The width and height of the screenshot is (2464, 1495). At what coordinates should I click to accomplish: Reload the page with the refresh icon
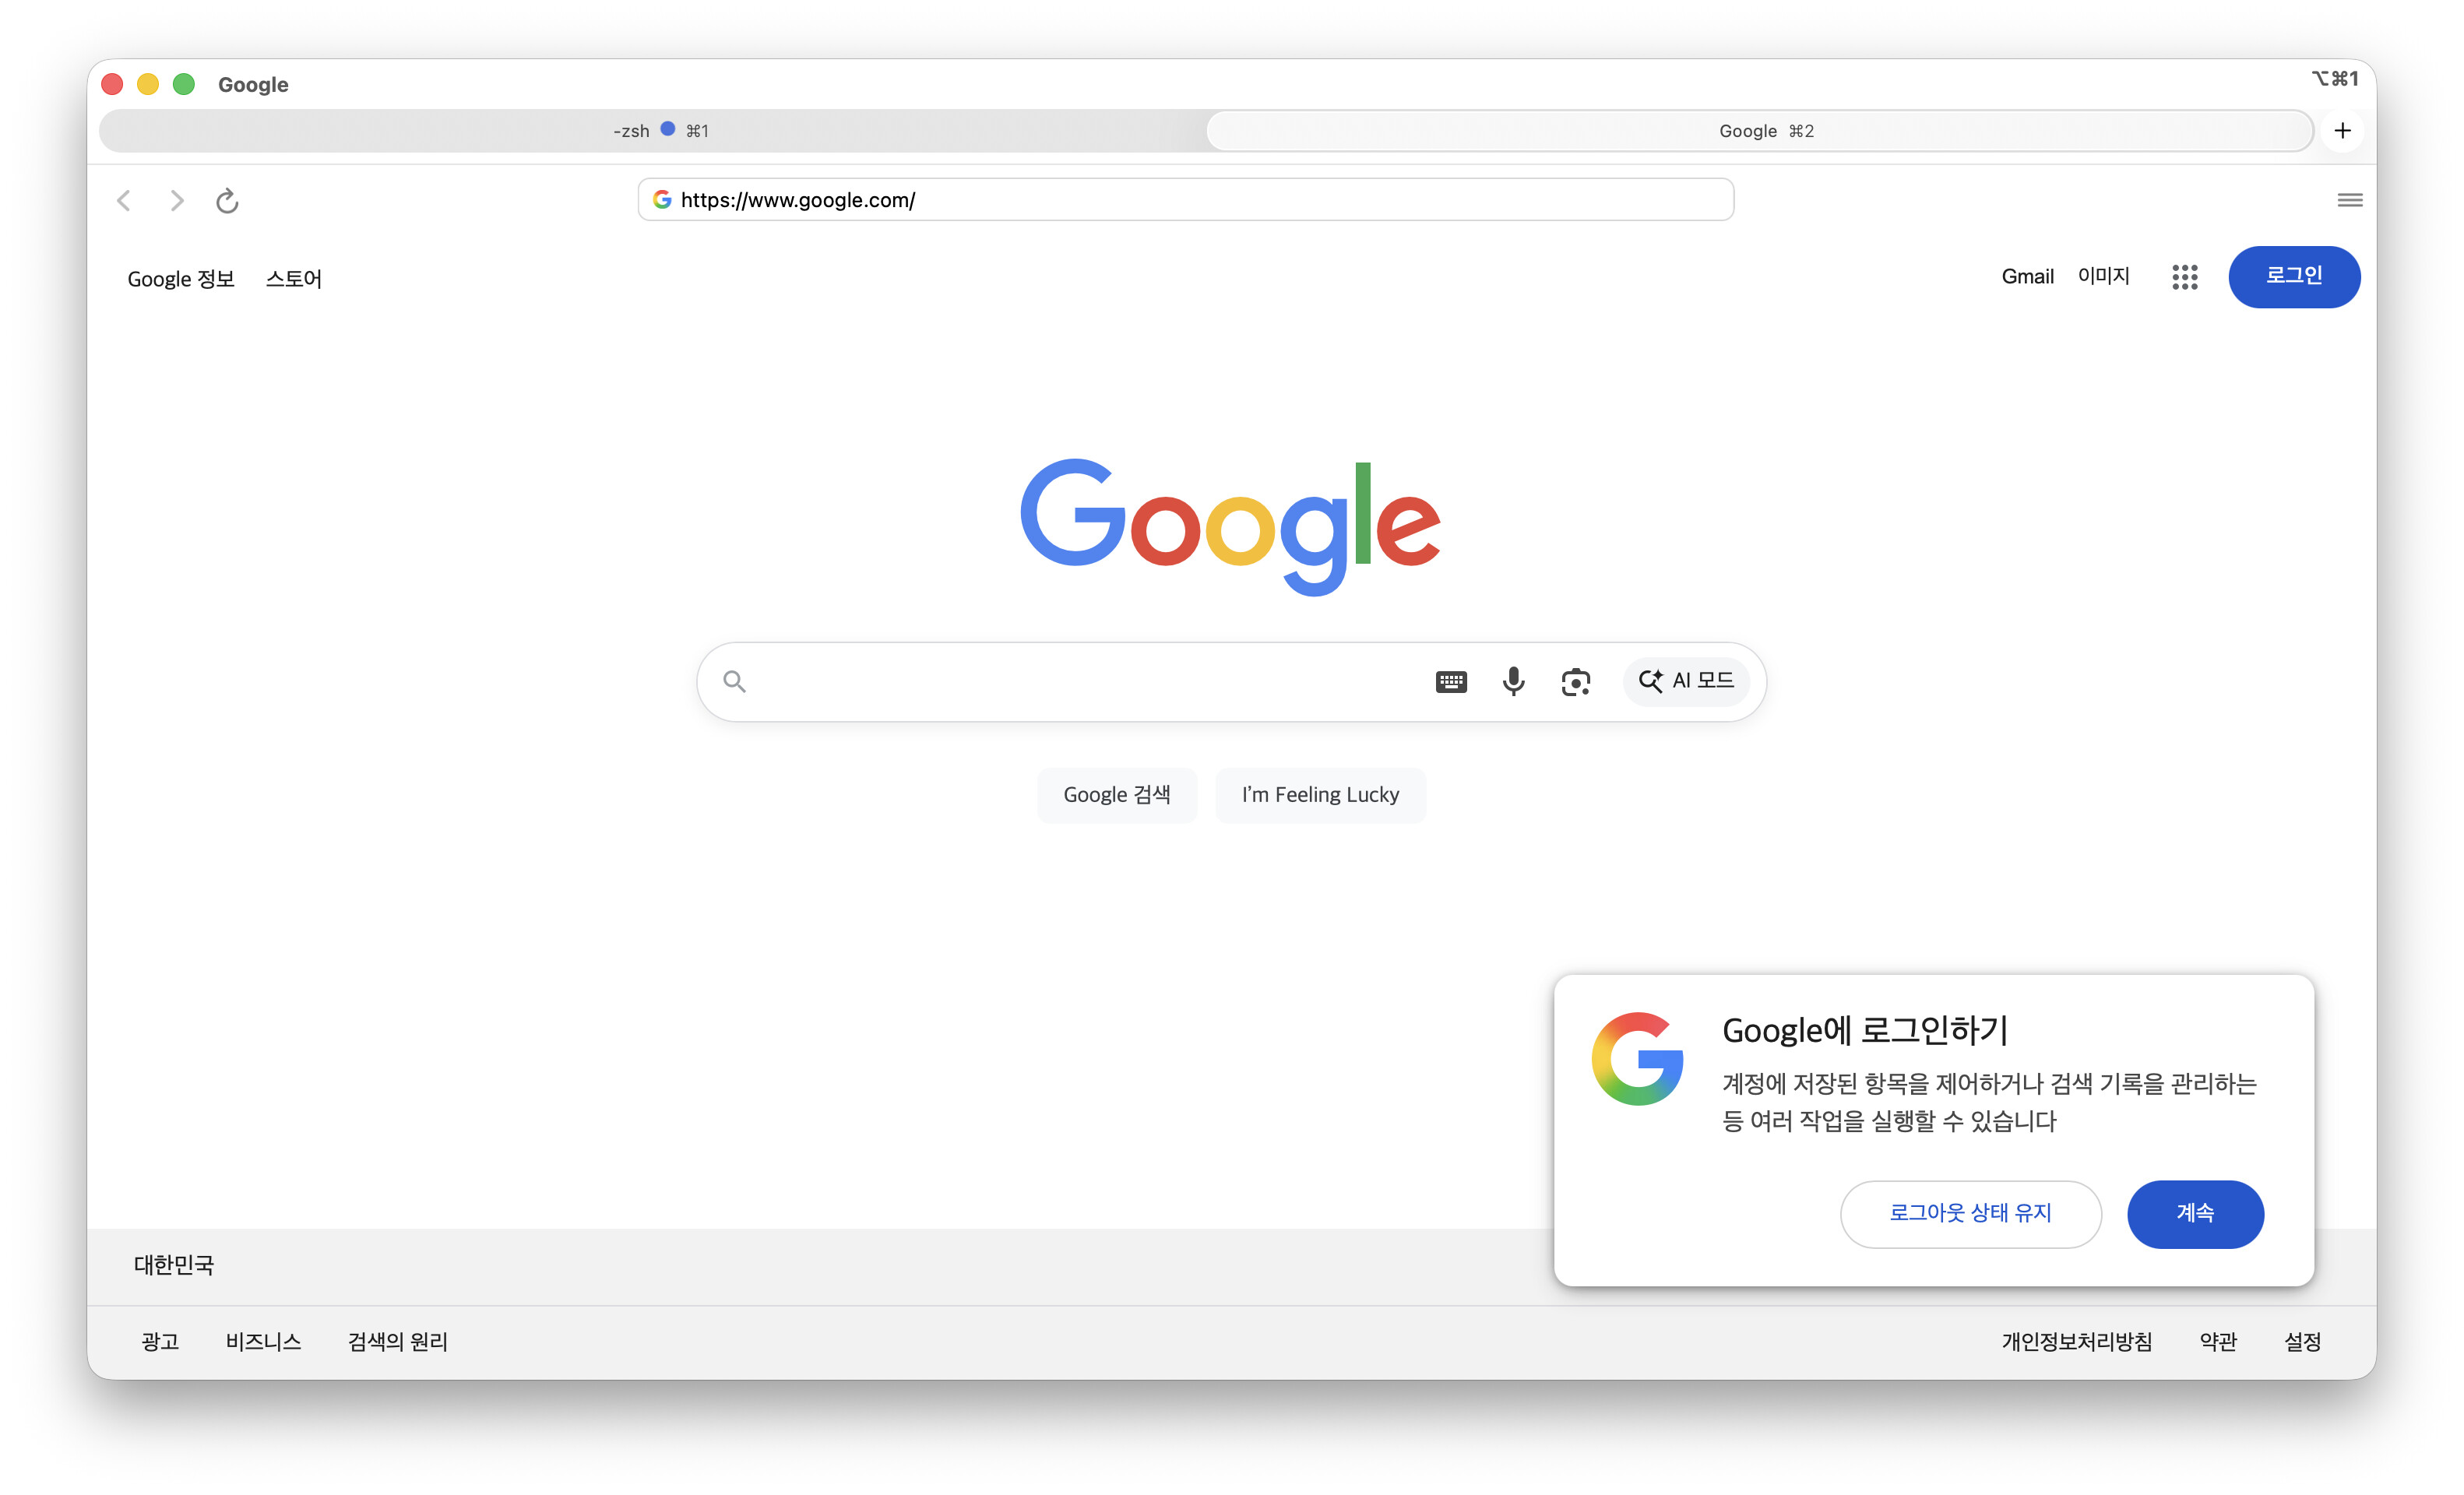tap(227, 201)
